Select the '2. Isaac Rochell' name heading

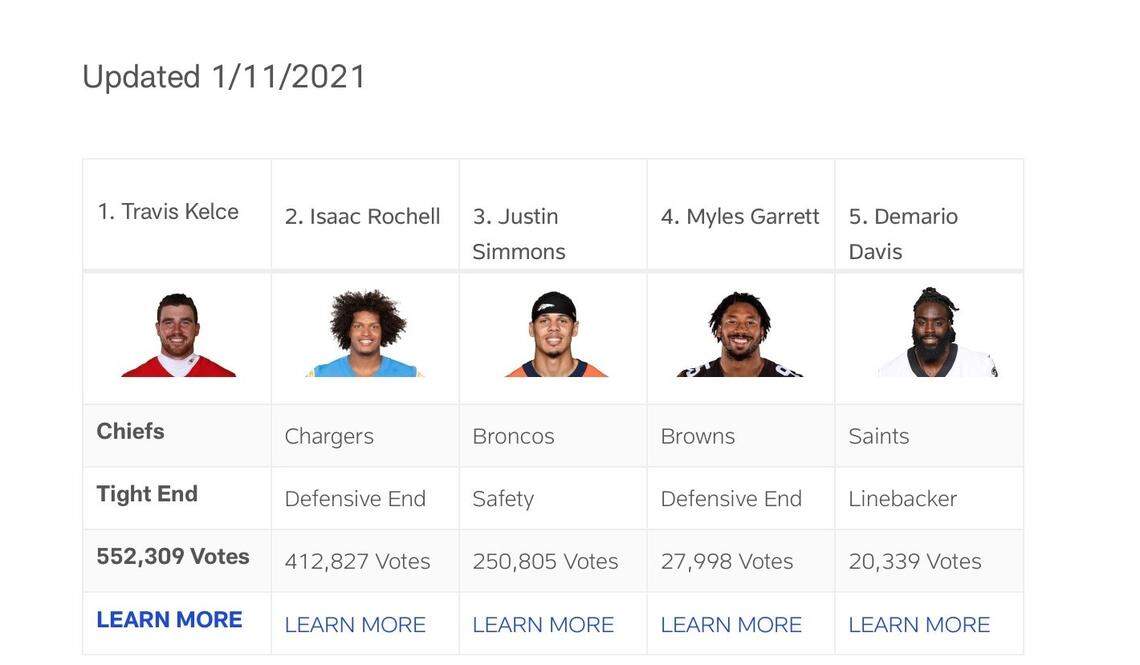click(362, 217)
